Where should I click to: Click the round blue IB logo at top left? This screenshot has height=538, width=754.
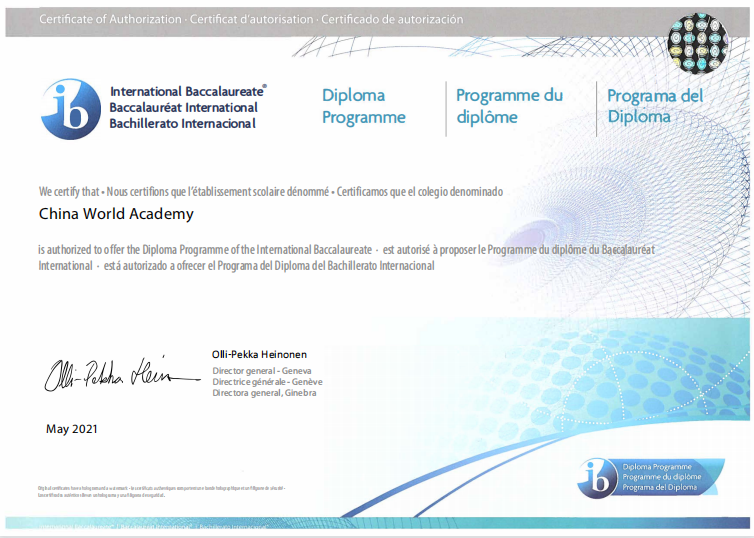coord(71,109)
